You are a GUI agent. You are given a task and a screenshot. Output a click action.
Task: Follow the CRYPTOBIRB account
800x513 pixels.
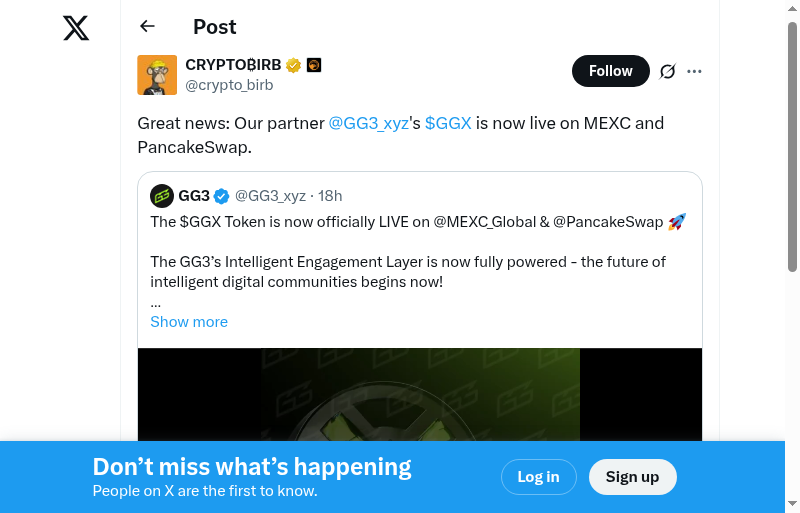tap(610, 71)
